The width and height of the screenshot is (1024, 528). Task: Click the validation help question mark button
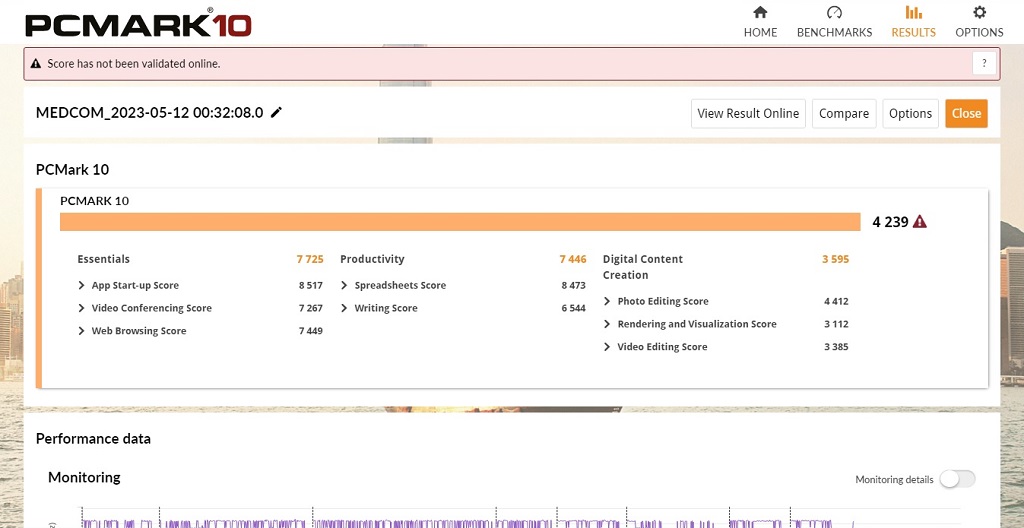(984, 63)
